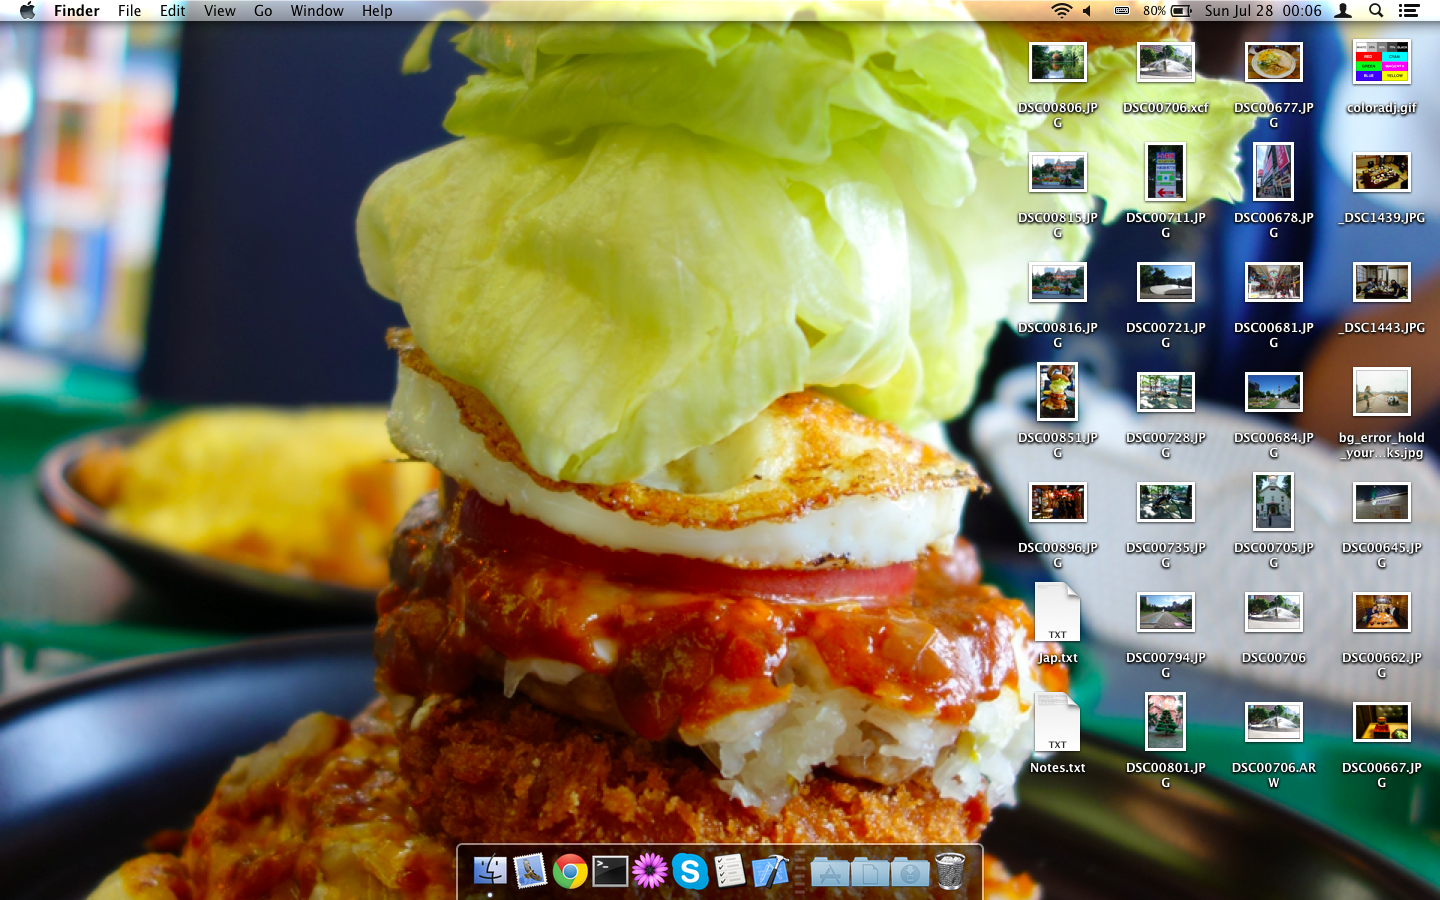This screenshot has height=900, width=1440.
Task: Click the date and time clock
Action: pyautogui.click(x=1263, y=11)
